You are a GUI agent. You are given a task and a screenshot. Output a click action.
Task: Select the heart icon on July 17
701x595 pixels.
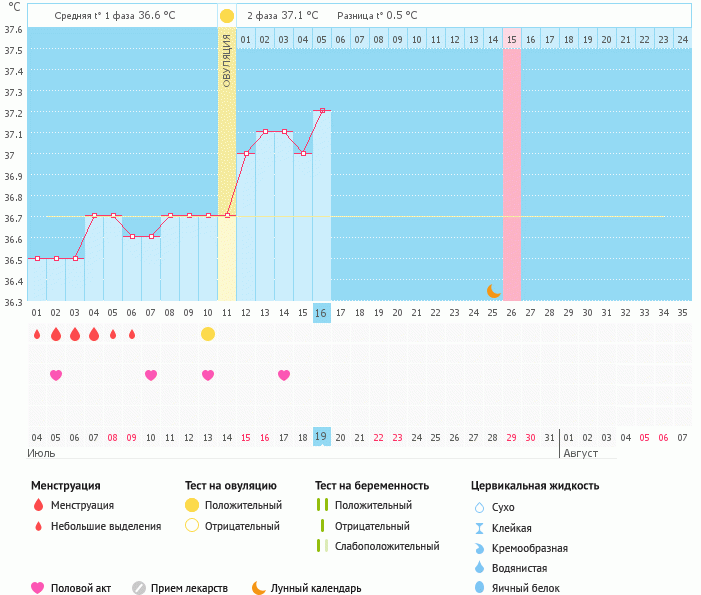pos(284,375)
